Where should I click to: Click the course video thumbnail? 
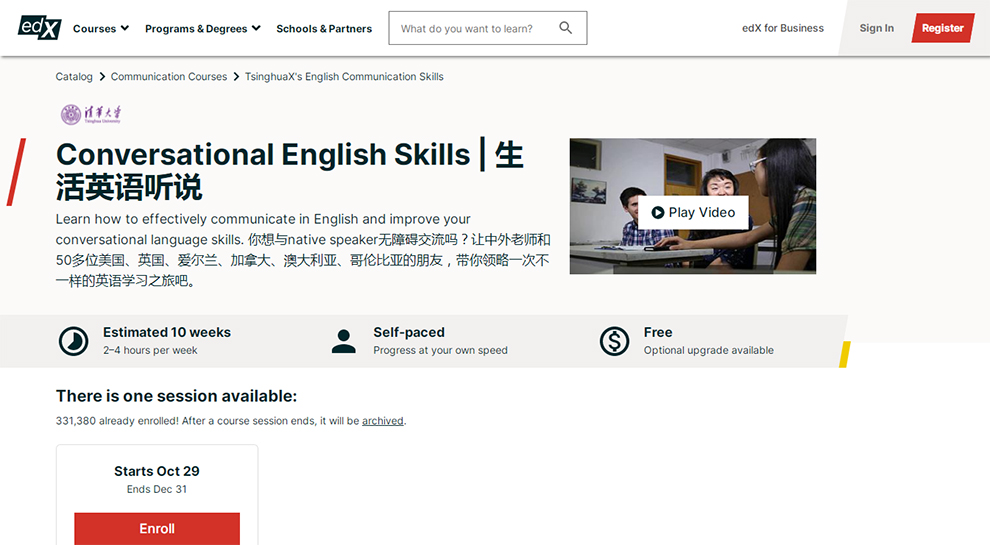pos(693,206)
